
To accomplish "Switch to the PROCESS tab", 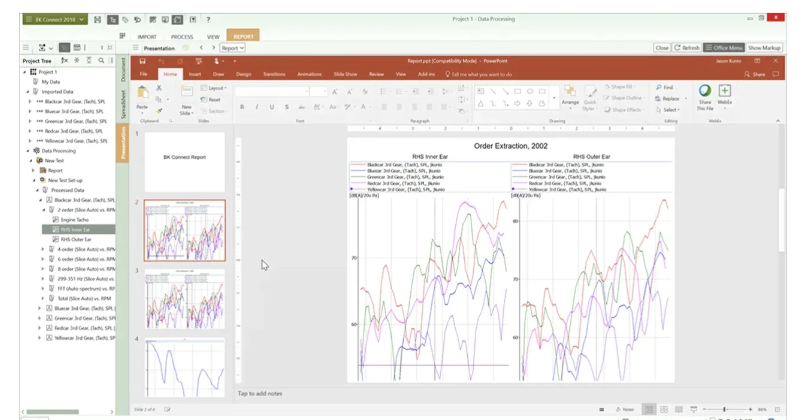I will tap(182, 37).
